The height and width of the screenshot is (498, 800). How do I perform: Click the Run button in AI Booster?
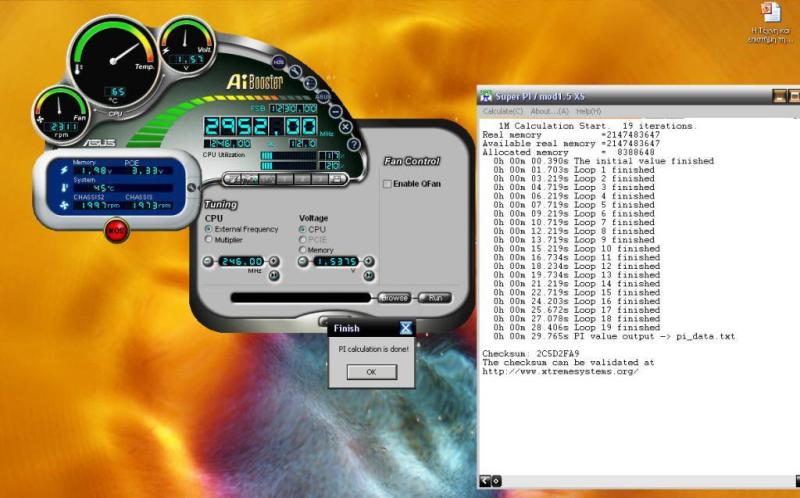tap(435, 297)
